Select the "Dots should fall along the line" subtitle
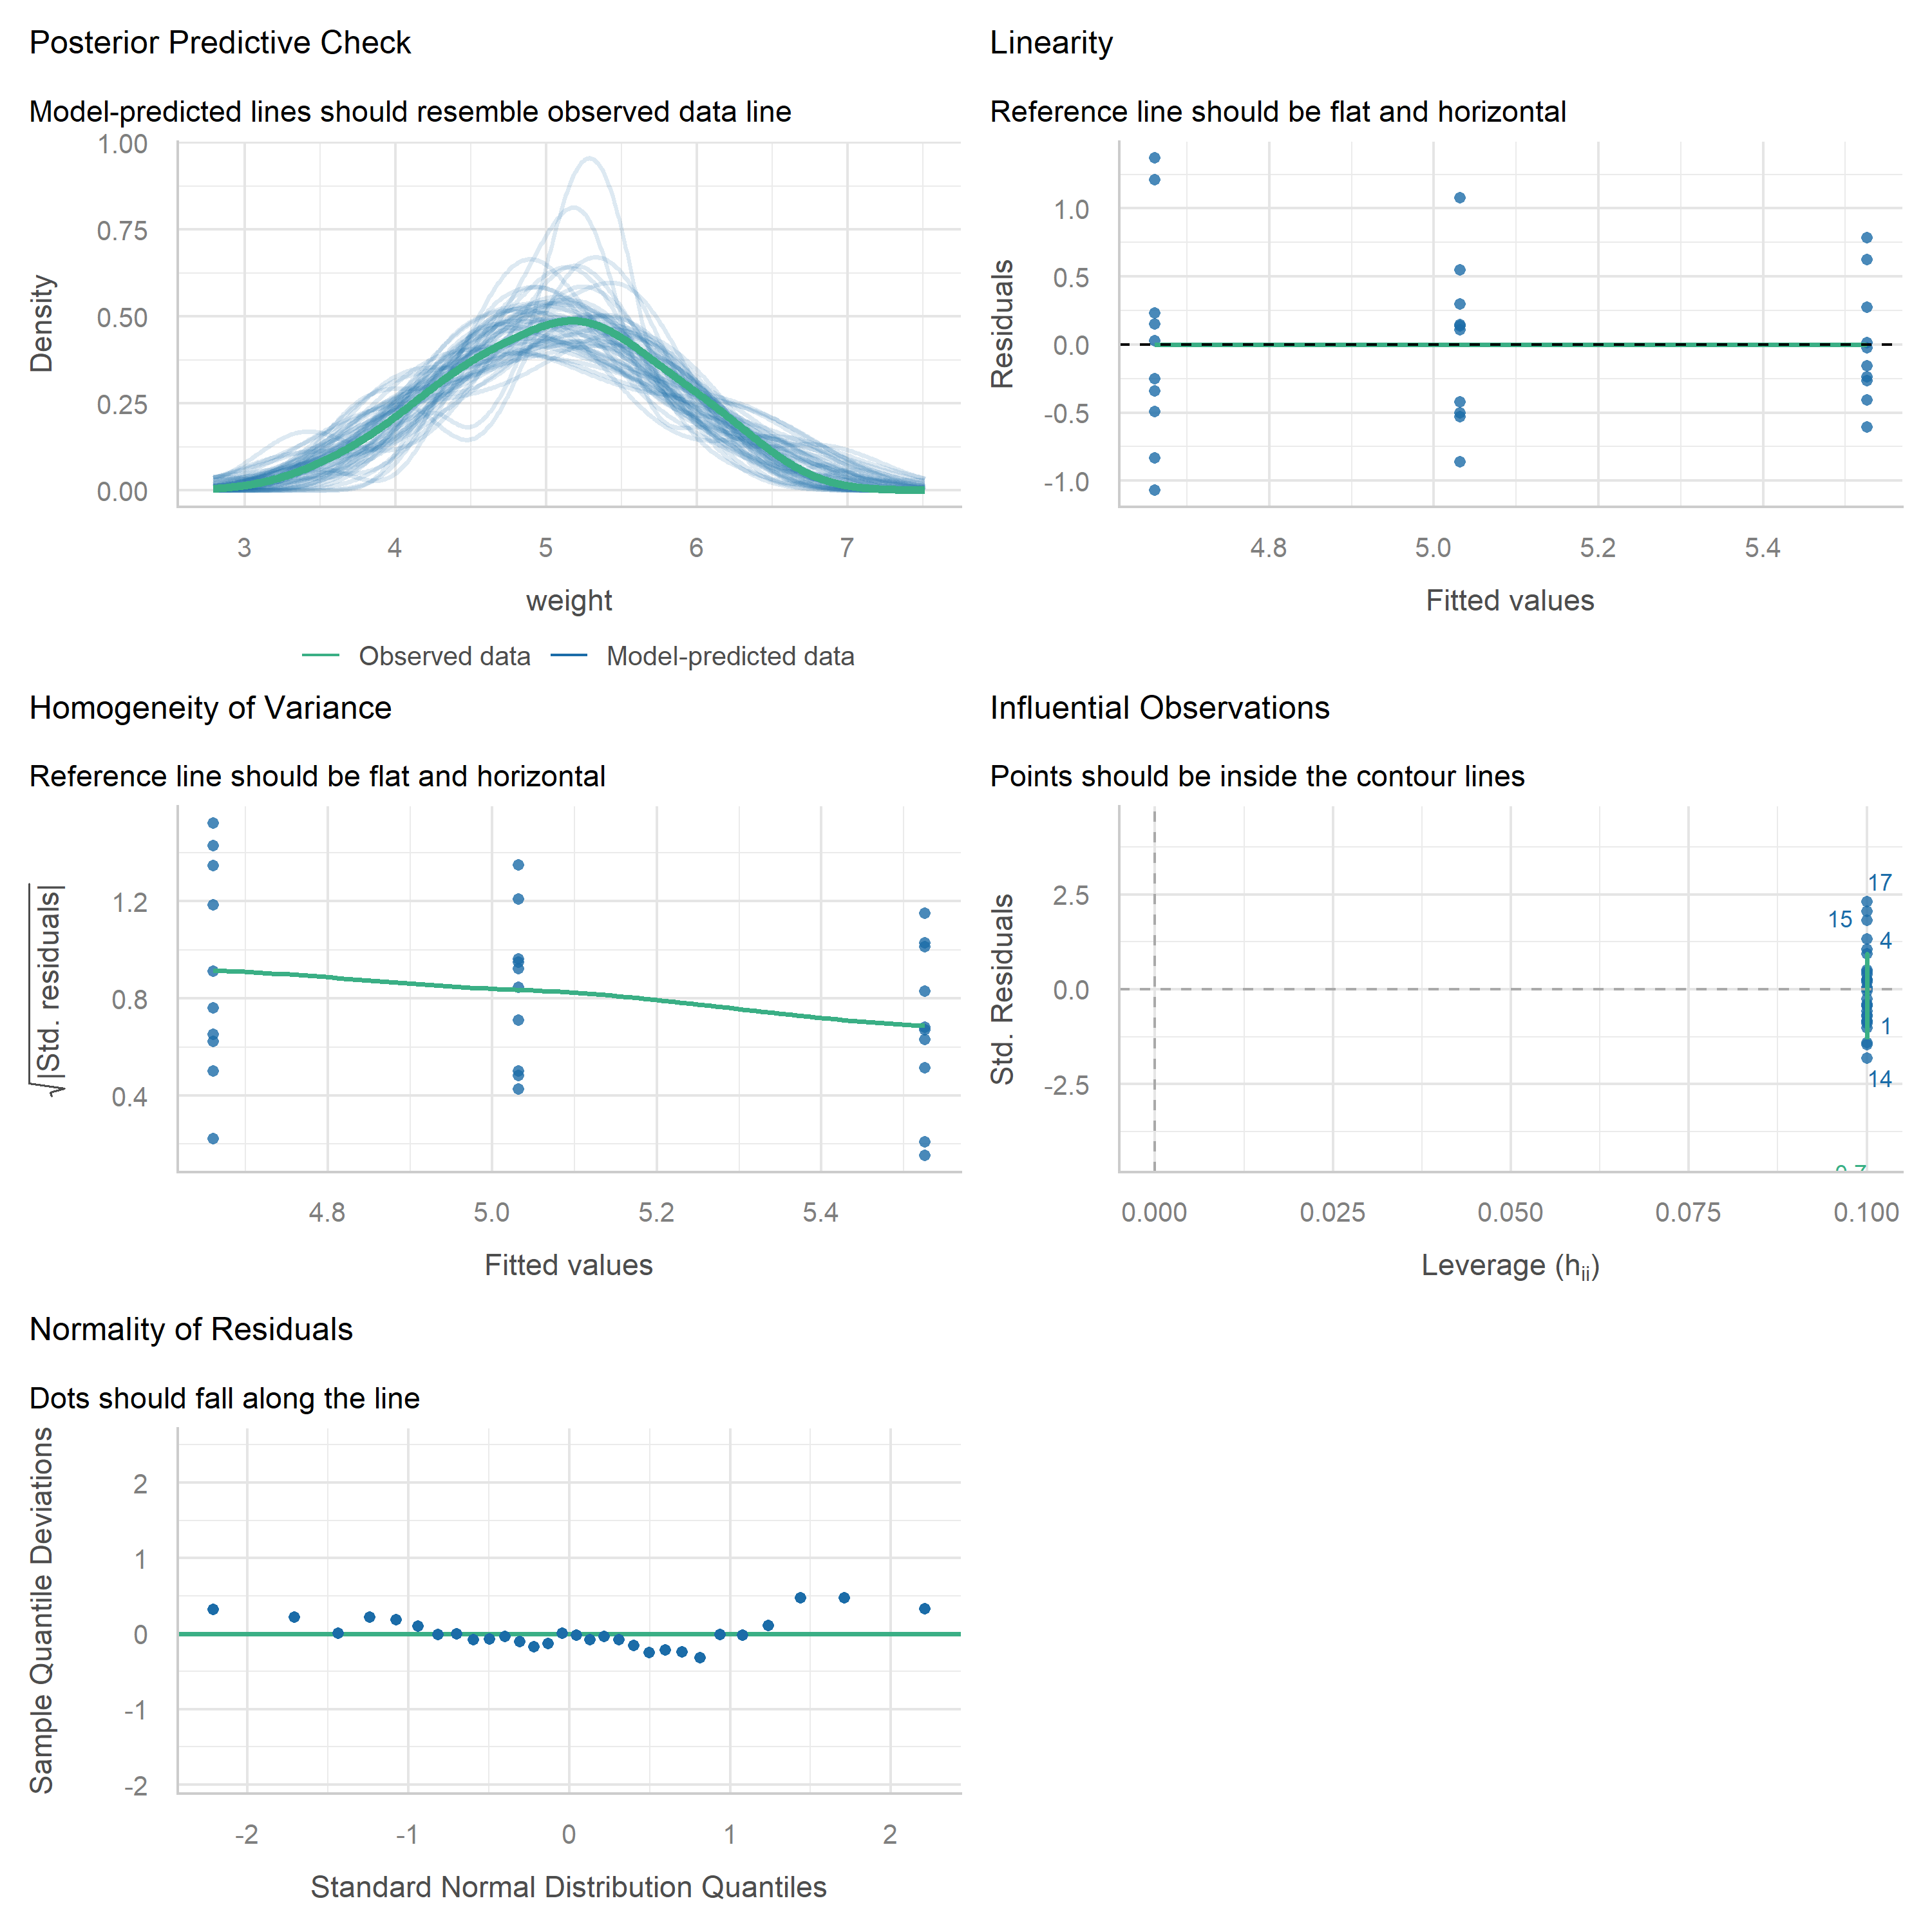 224,1398
